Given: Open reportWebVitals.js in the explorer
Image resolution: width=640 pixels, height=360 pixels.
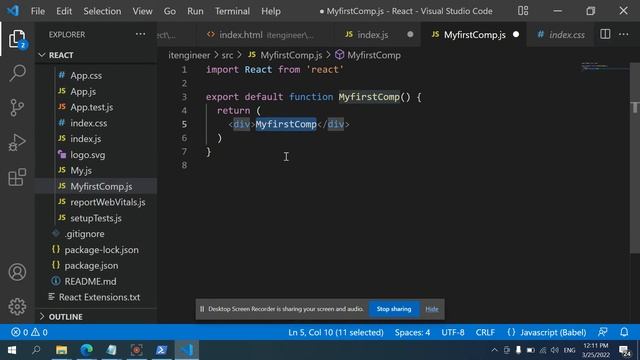Looking at the screenshot, I should (107, 202).
